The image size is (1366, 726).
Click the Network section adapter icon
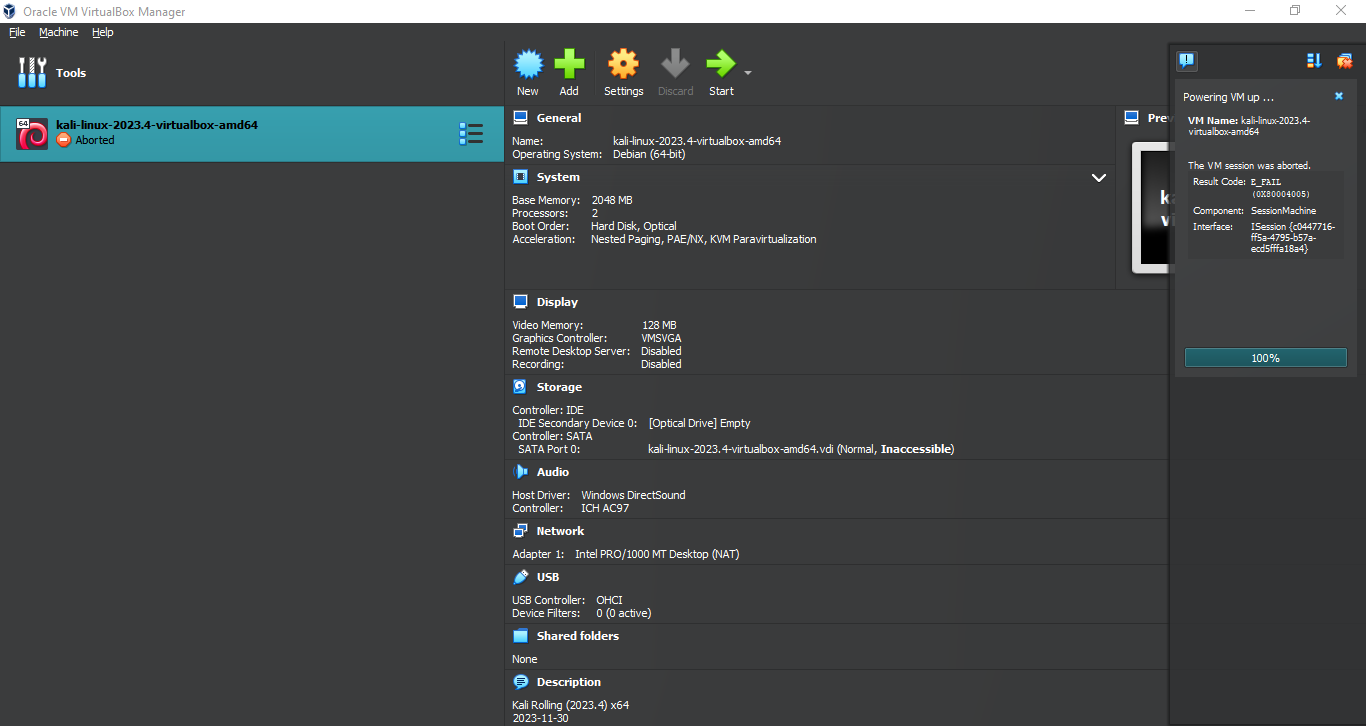pyautogui.click(x=520, y=531)
